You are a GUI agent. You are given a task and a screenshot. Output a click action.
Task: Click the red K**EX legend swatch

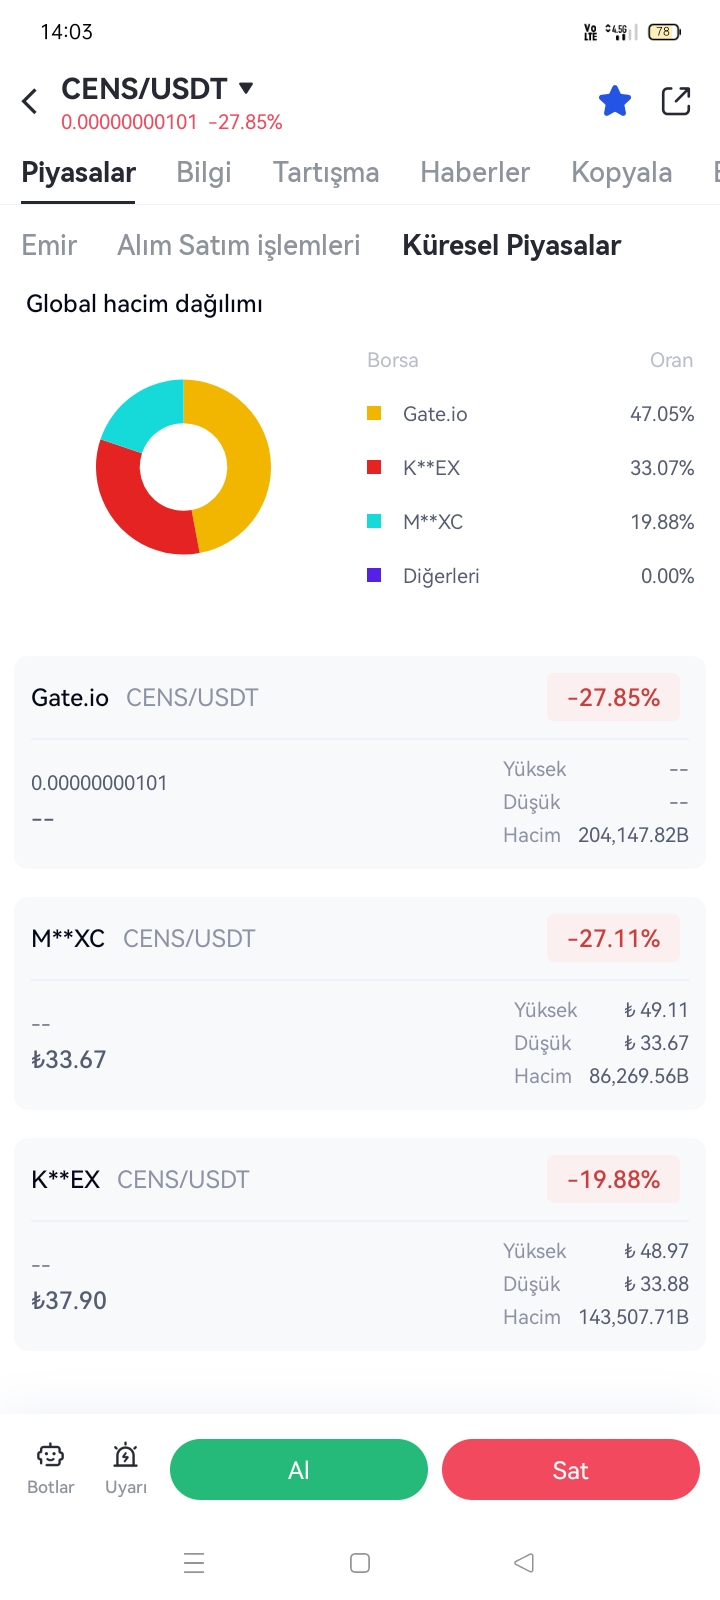[x=374, y=467]
